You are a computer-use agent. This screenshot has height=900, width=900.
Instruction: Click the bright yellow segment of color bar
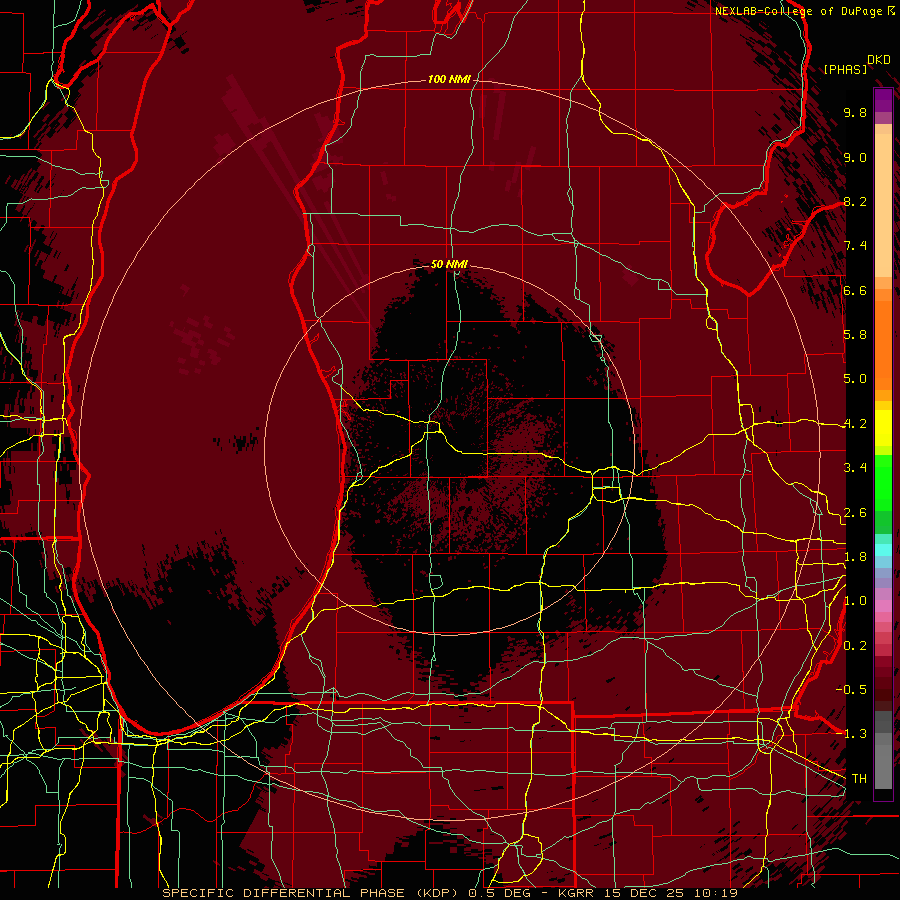(883, 428)
